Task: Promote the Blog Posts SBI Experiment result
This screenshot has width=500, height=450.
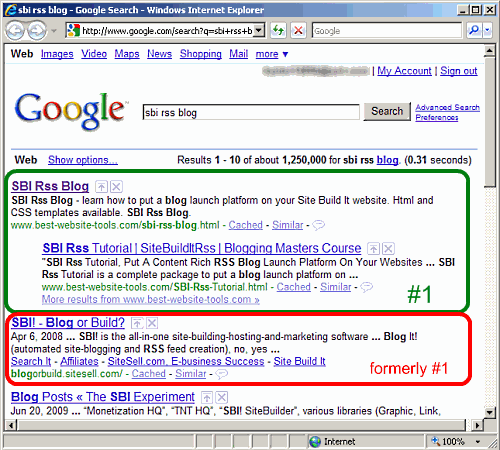Action: [207, 397]
